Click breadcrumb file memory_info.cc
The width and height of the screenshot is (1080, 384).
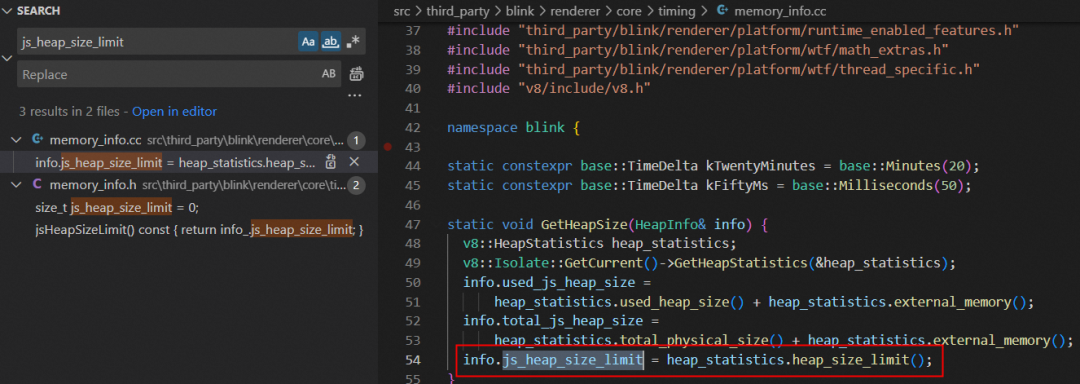tap(781, 11)
